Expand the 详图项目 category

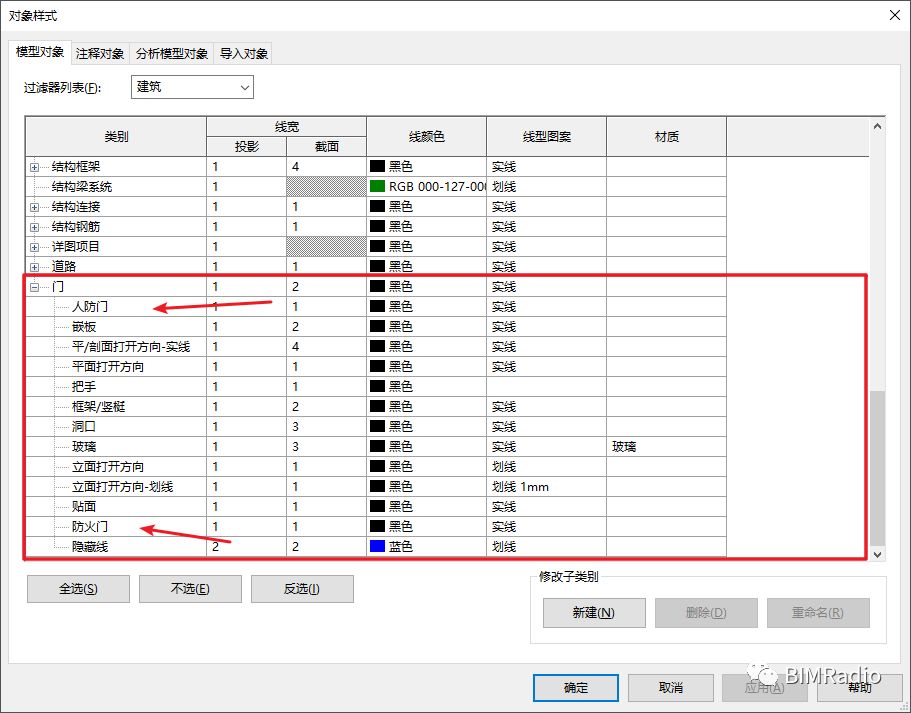(34, 247)
